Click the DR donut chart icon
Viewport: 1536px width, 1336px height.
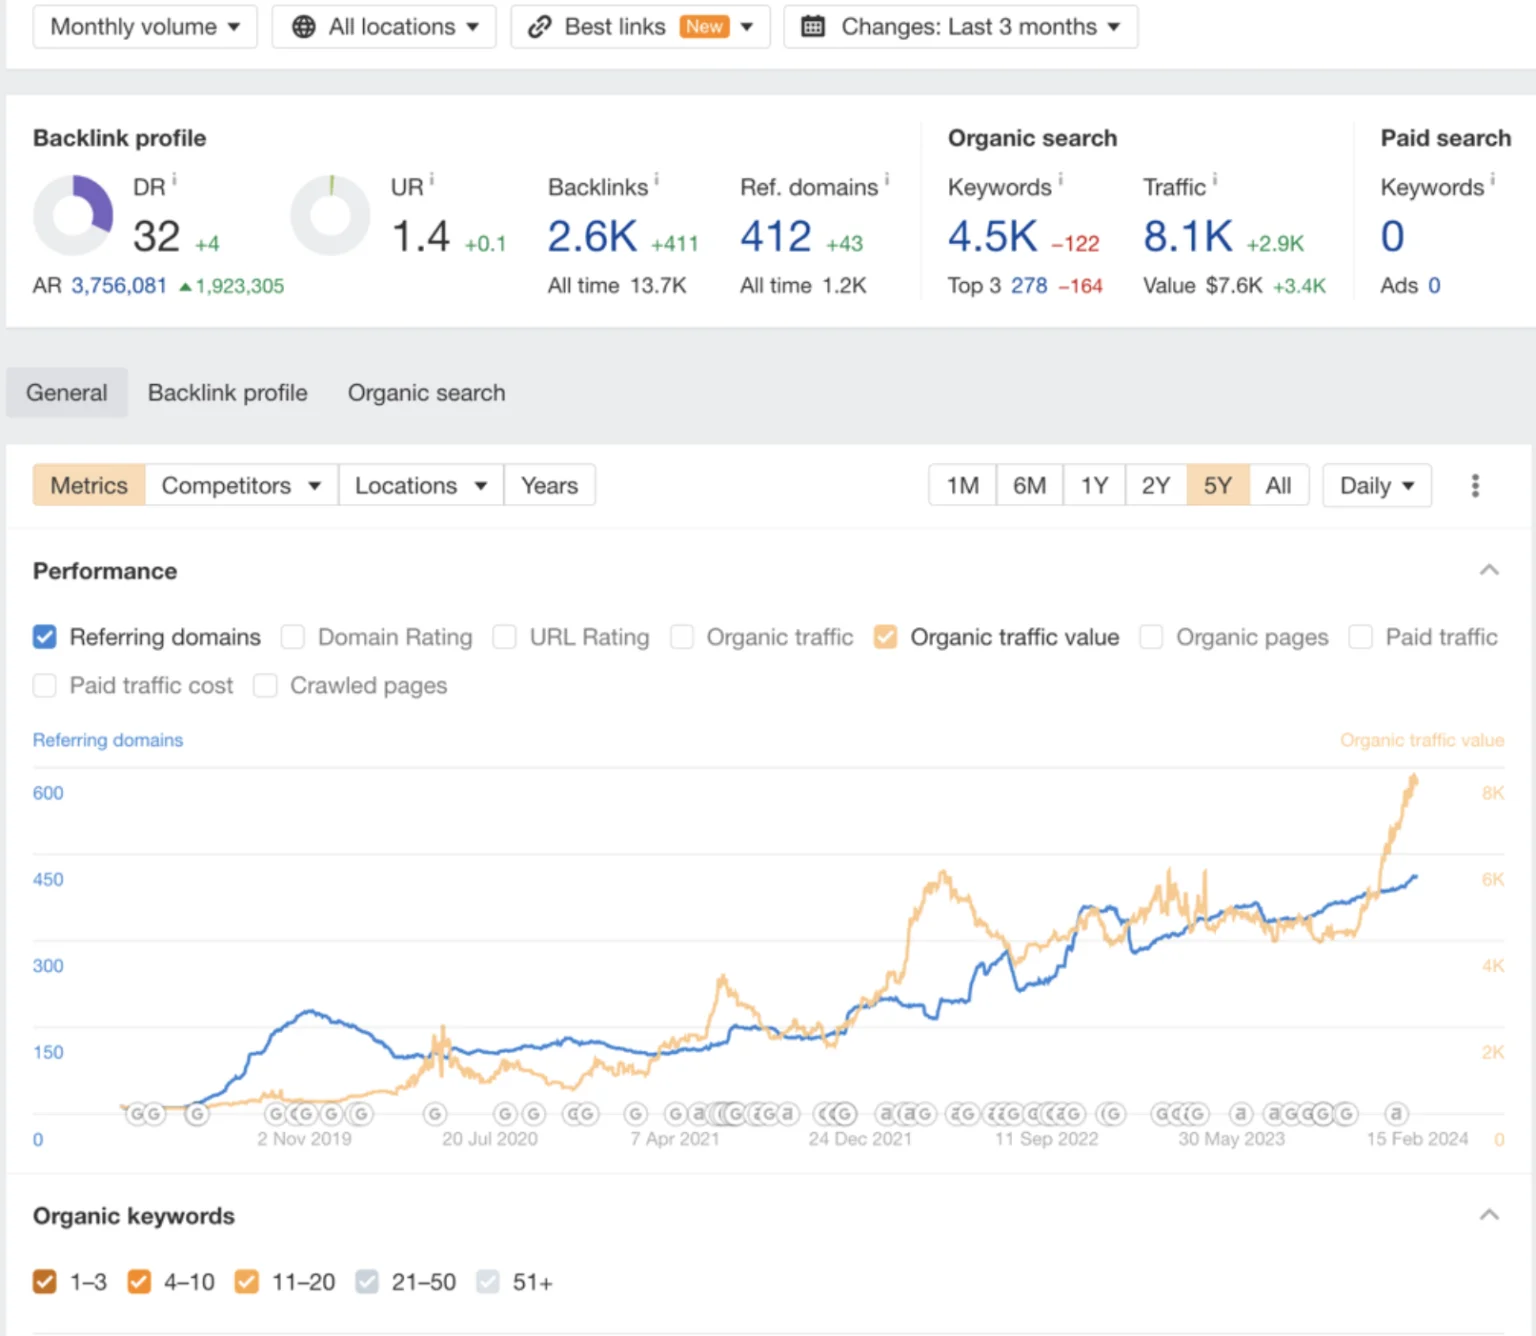pos(73,215)
